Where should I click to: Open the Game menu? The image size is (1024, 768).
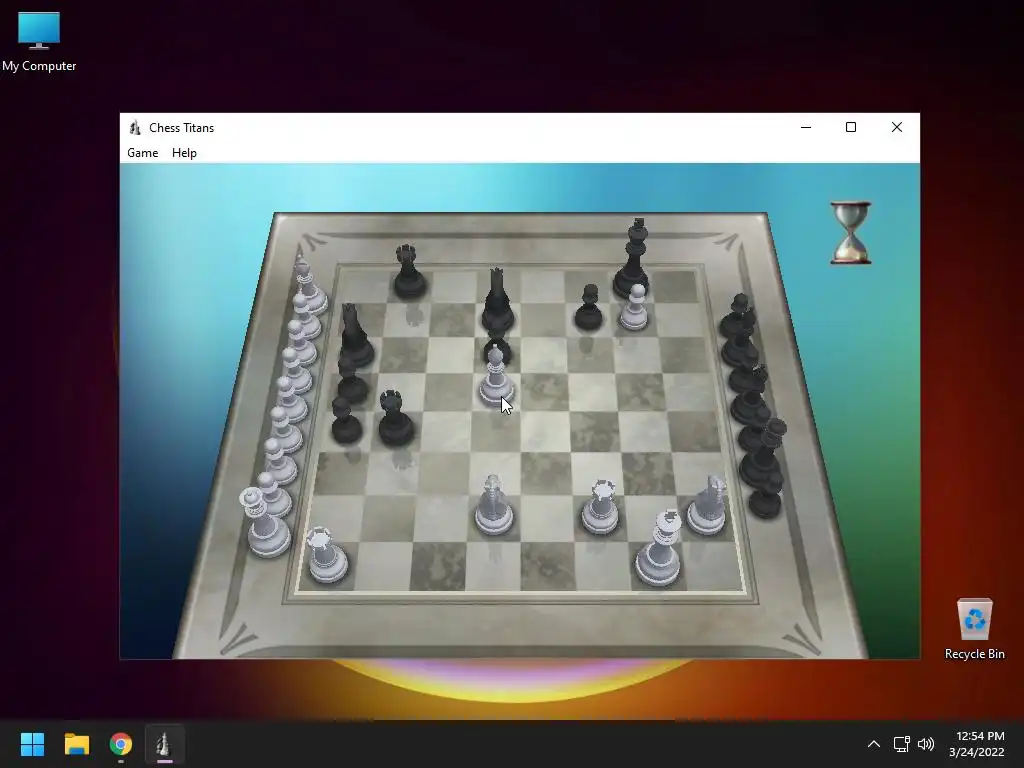point(142,153)
